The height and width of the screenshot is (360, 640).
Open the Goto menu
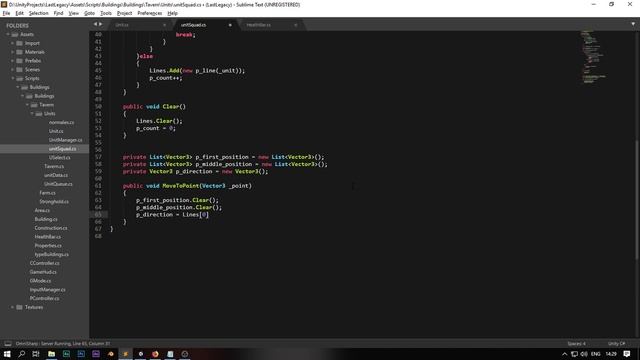tap(89, 13)
